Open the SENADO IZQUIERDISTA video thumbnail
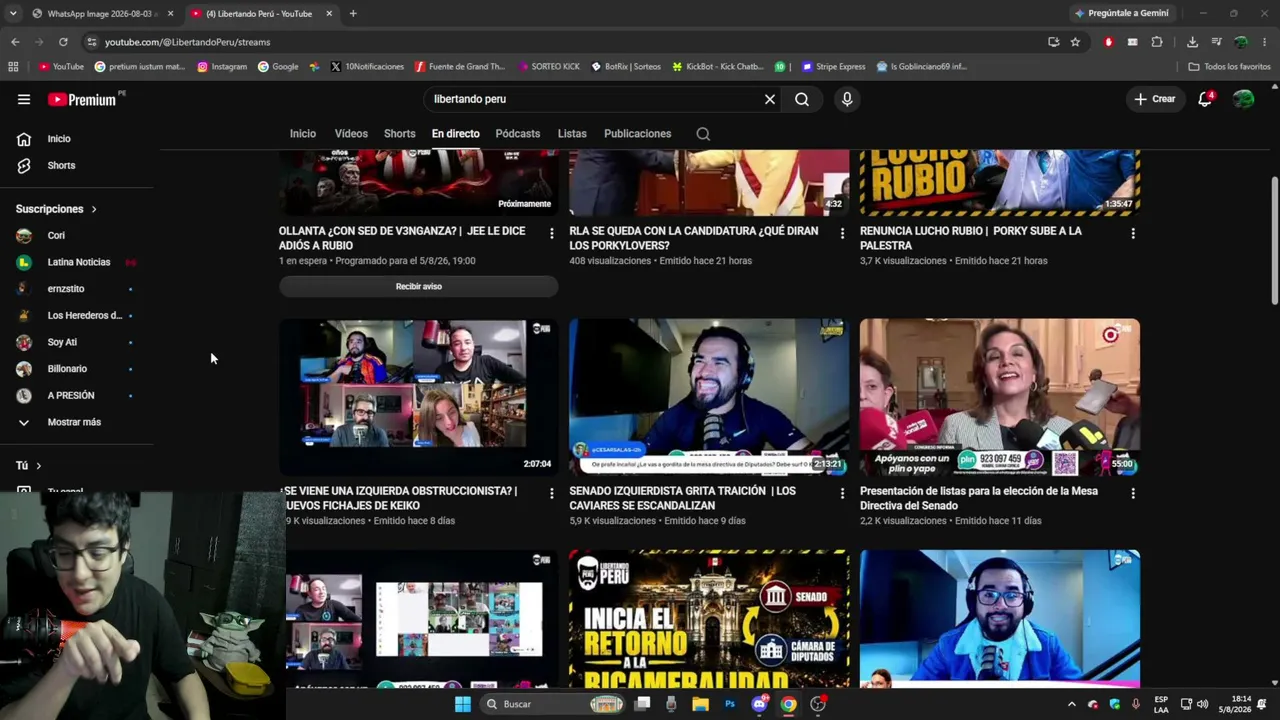This screenshot has height=720, width=1280. (x=709, y=397)
